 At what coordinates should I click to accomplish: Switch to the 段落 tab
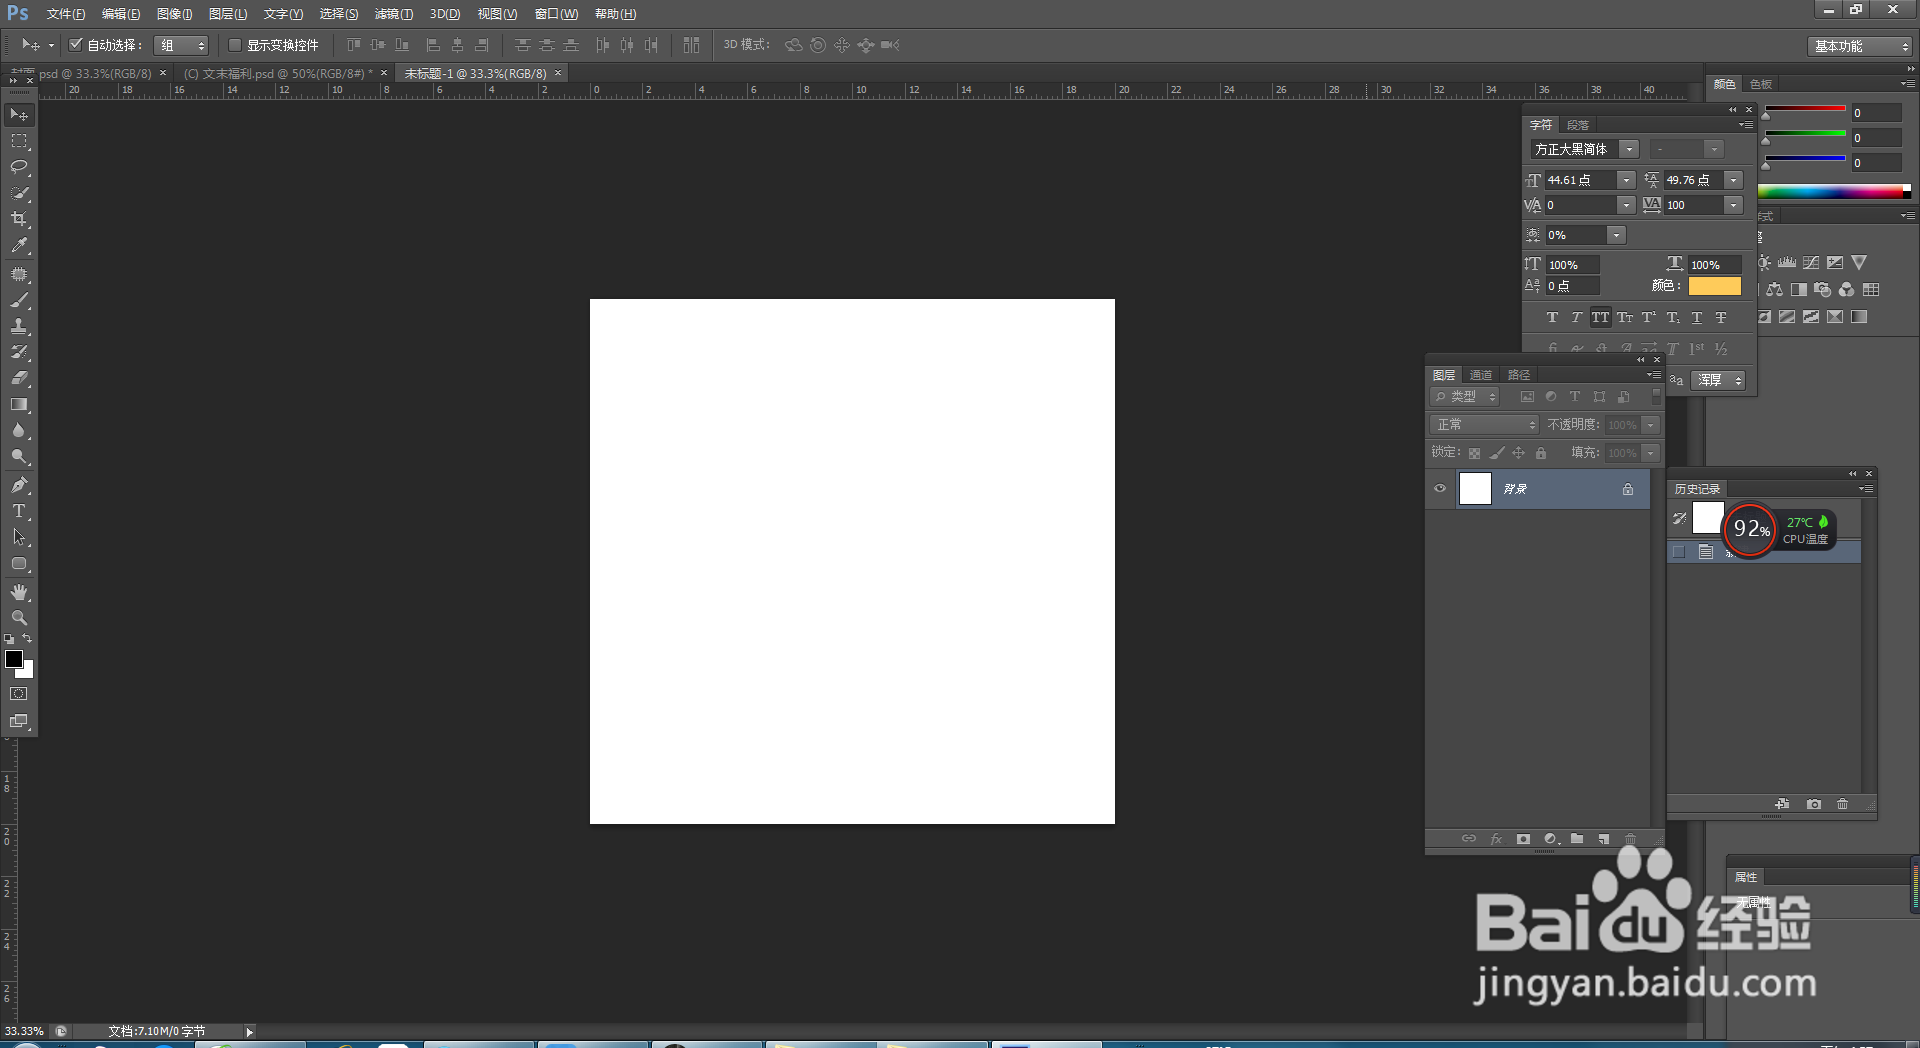click(1578, 125)
